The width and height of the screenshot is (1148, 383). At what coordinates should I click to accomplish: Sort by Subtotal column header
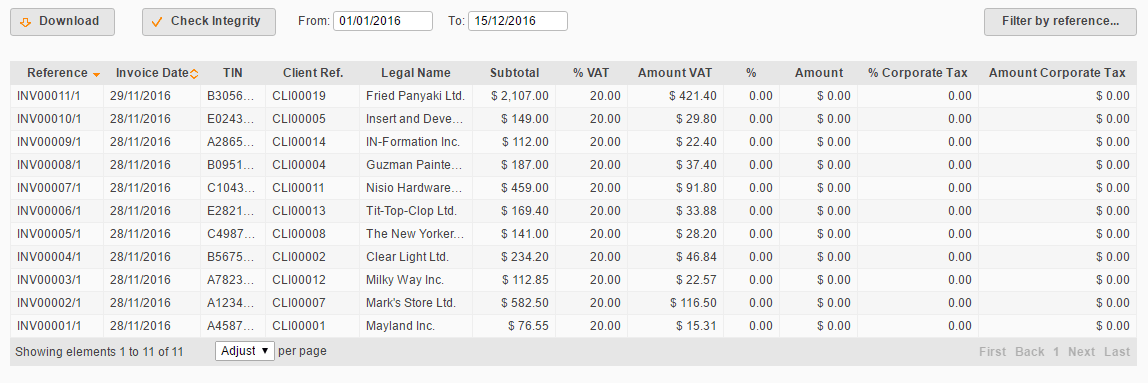click(x=515, y=72)
